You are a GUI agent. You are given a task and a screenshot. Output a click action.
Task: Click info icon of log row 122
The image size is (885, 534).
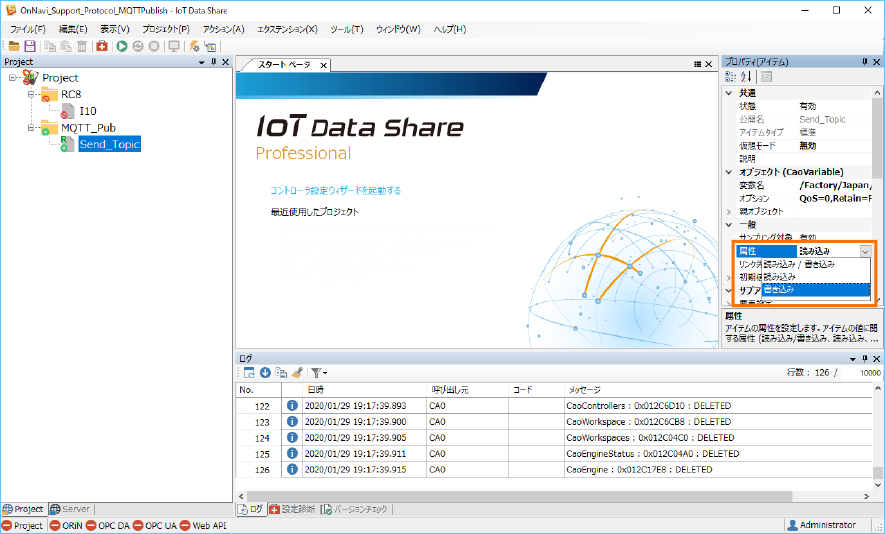(x=292, y=406)
